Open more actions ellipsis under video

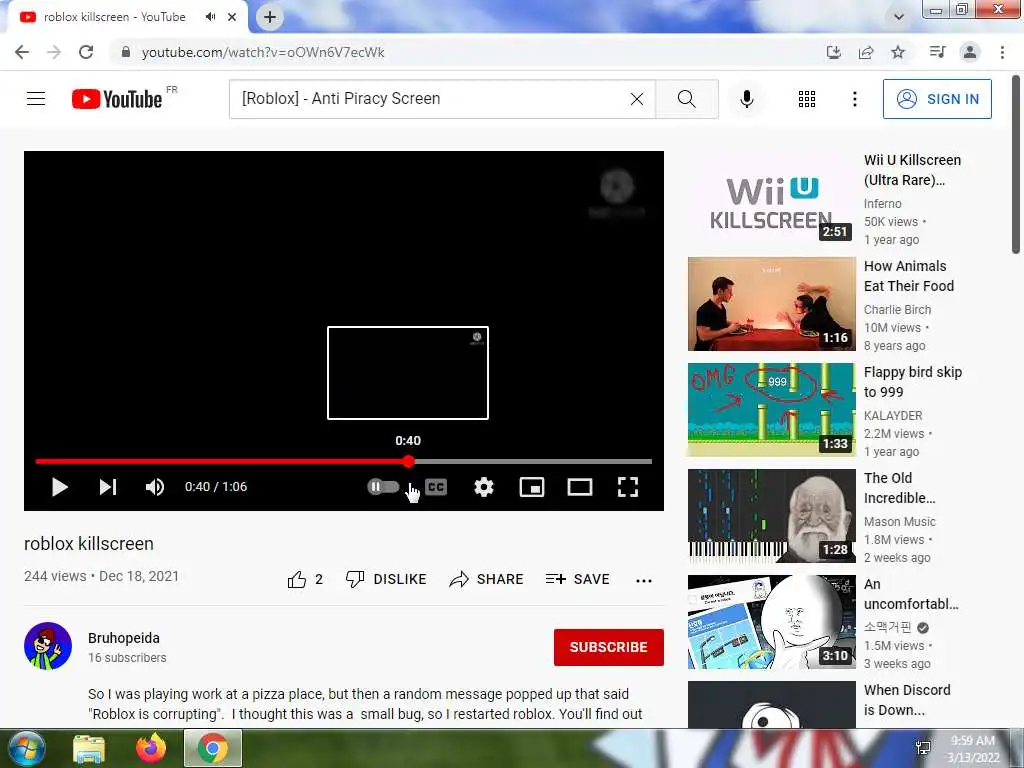click(x=644, y=581)
